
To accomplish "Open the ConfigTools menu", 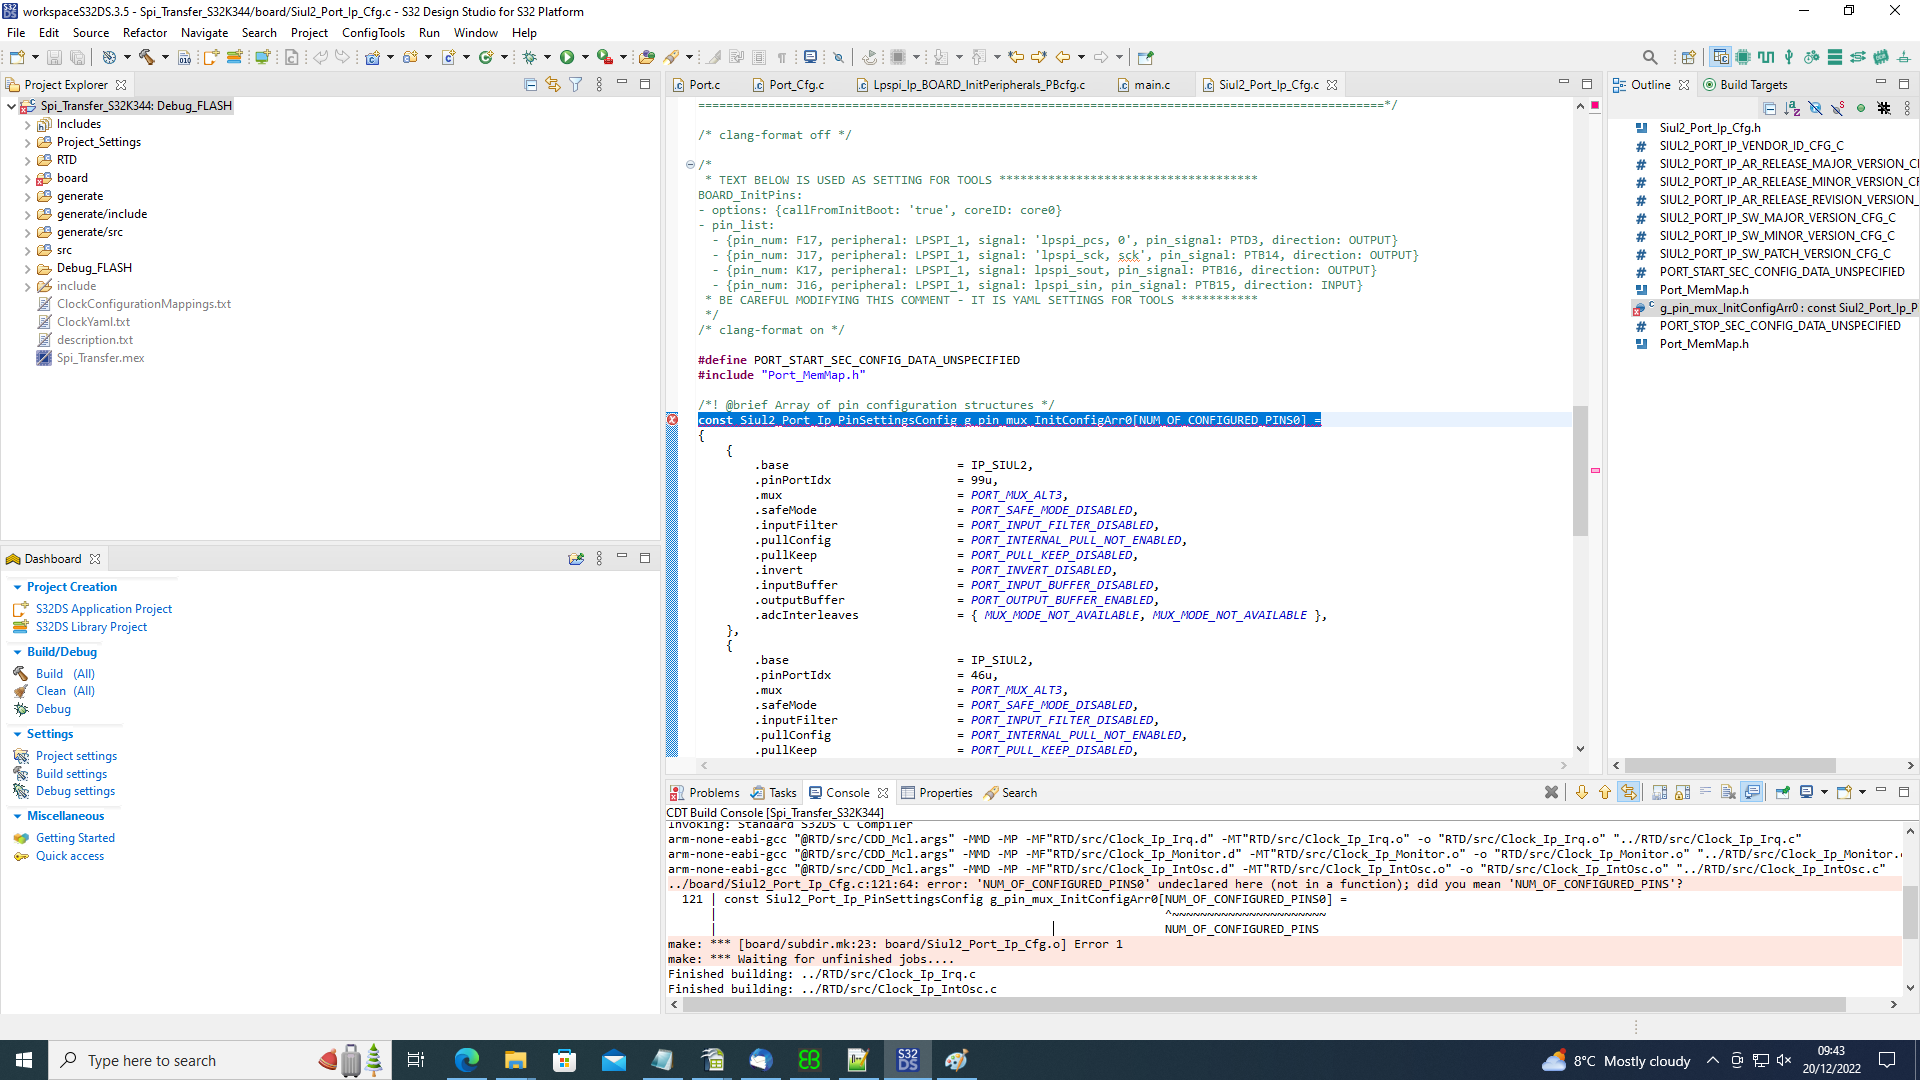I will click(373, 33).
